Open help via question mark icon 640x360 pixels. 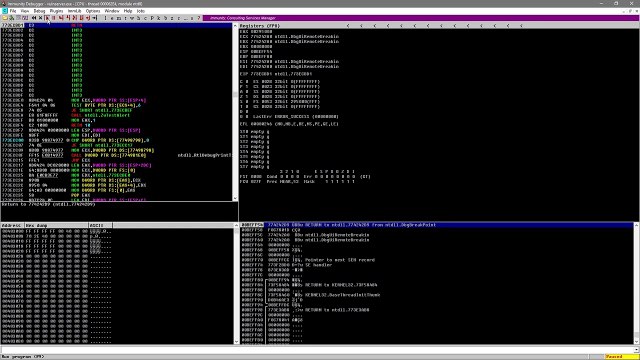pyautogui.click(x=199, y=18)
